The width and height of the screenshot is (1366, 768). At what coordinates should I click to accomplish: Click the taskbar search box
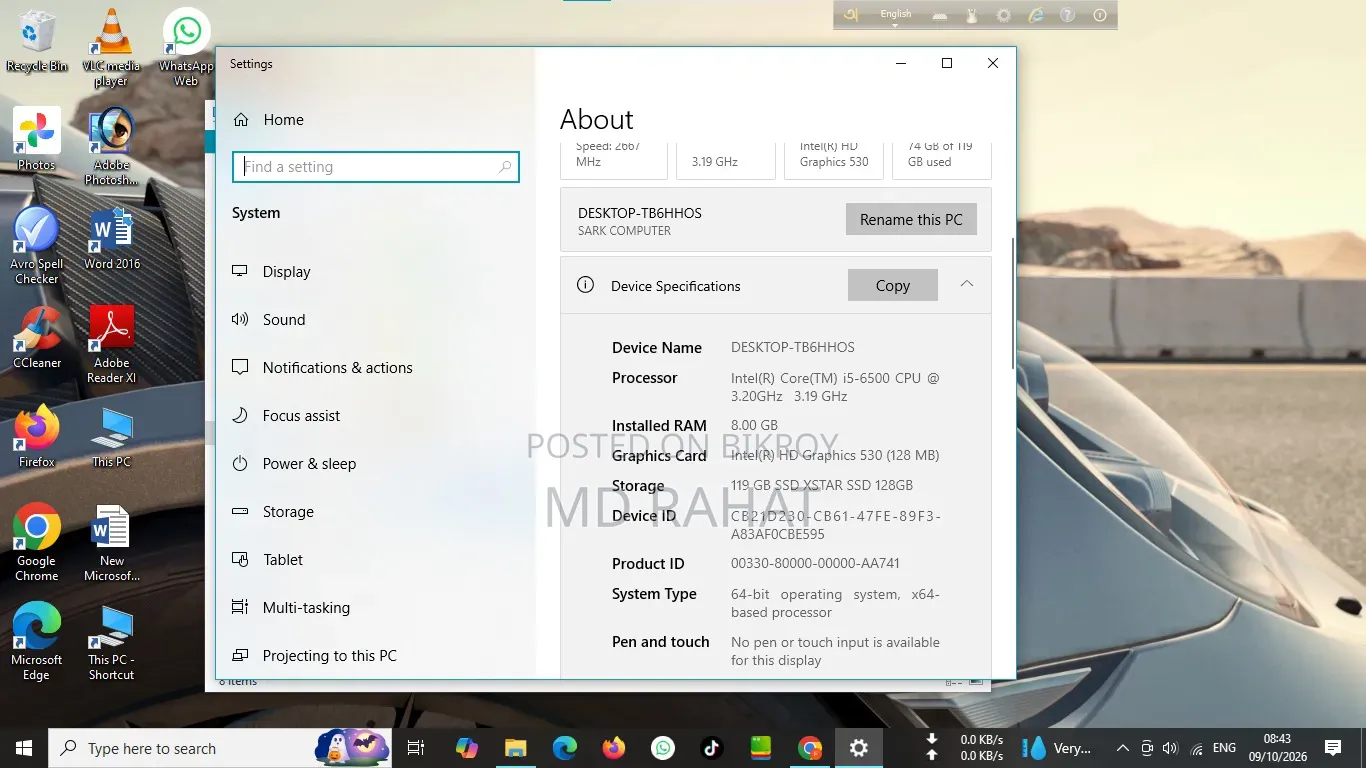pyautogui.click(x=221, y=748)
